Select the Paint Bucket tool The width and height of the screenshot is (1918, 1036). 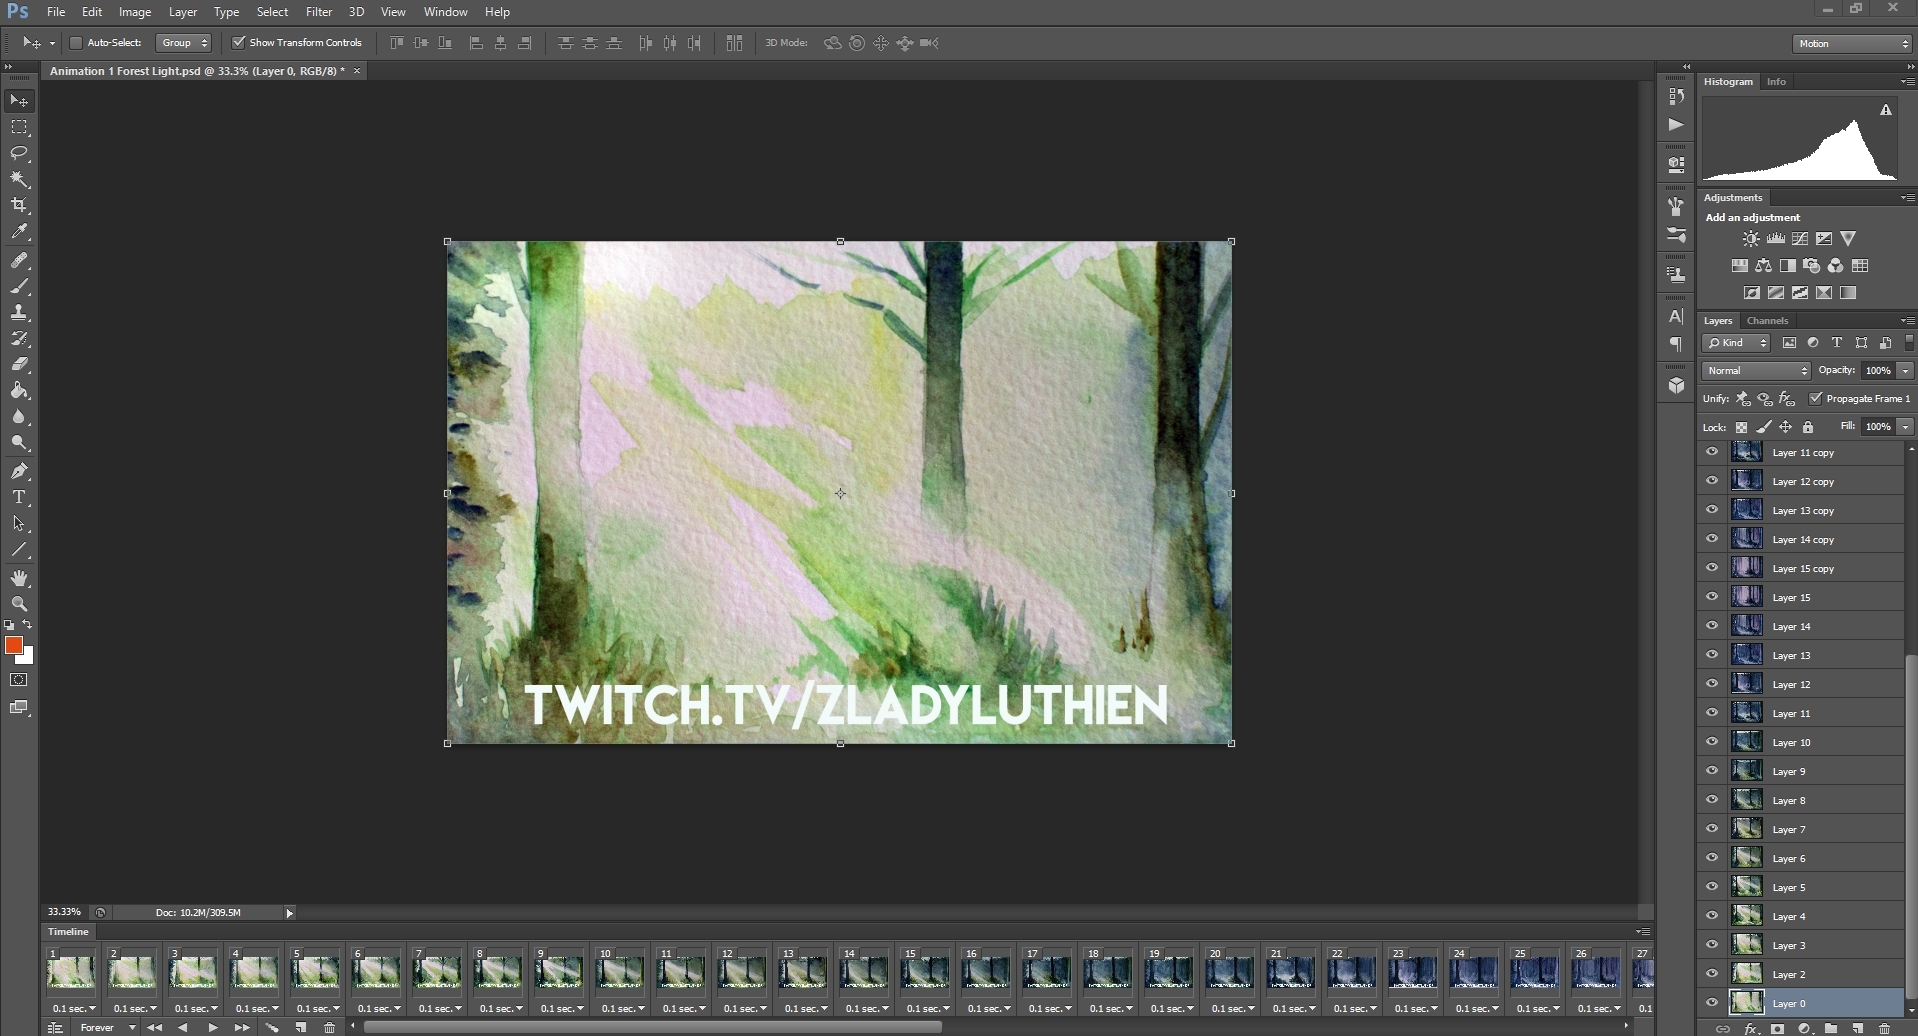coord(19,391)
